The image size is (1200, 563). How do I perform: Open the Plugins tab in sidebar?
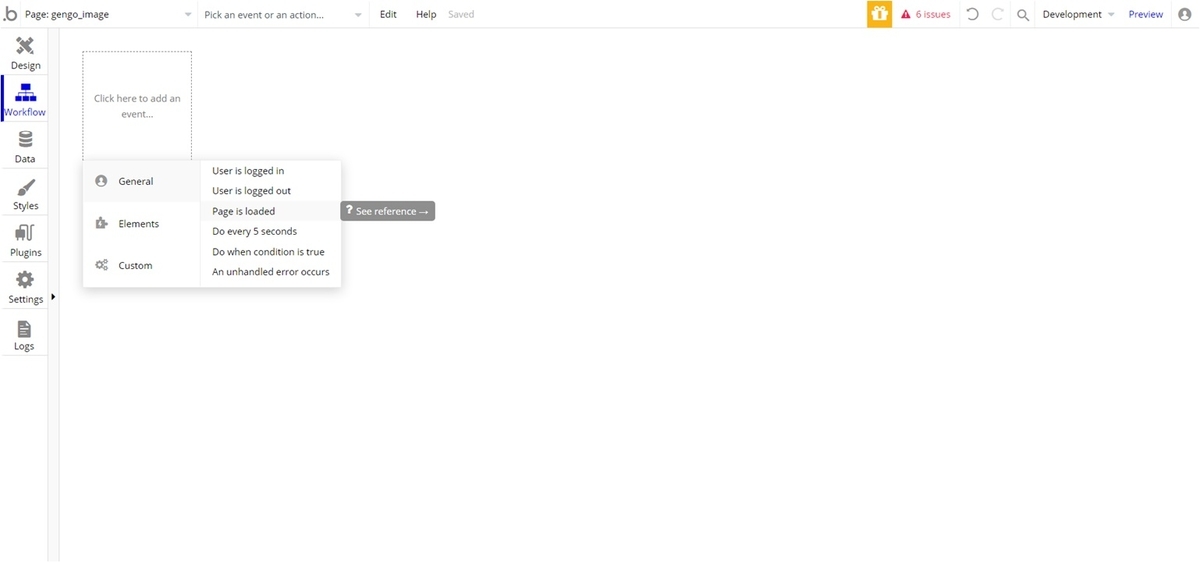(x=25, y=241)
